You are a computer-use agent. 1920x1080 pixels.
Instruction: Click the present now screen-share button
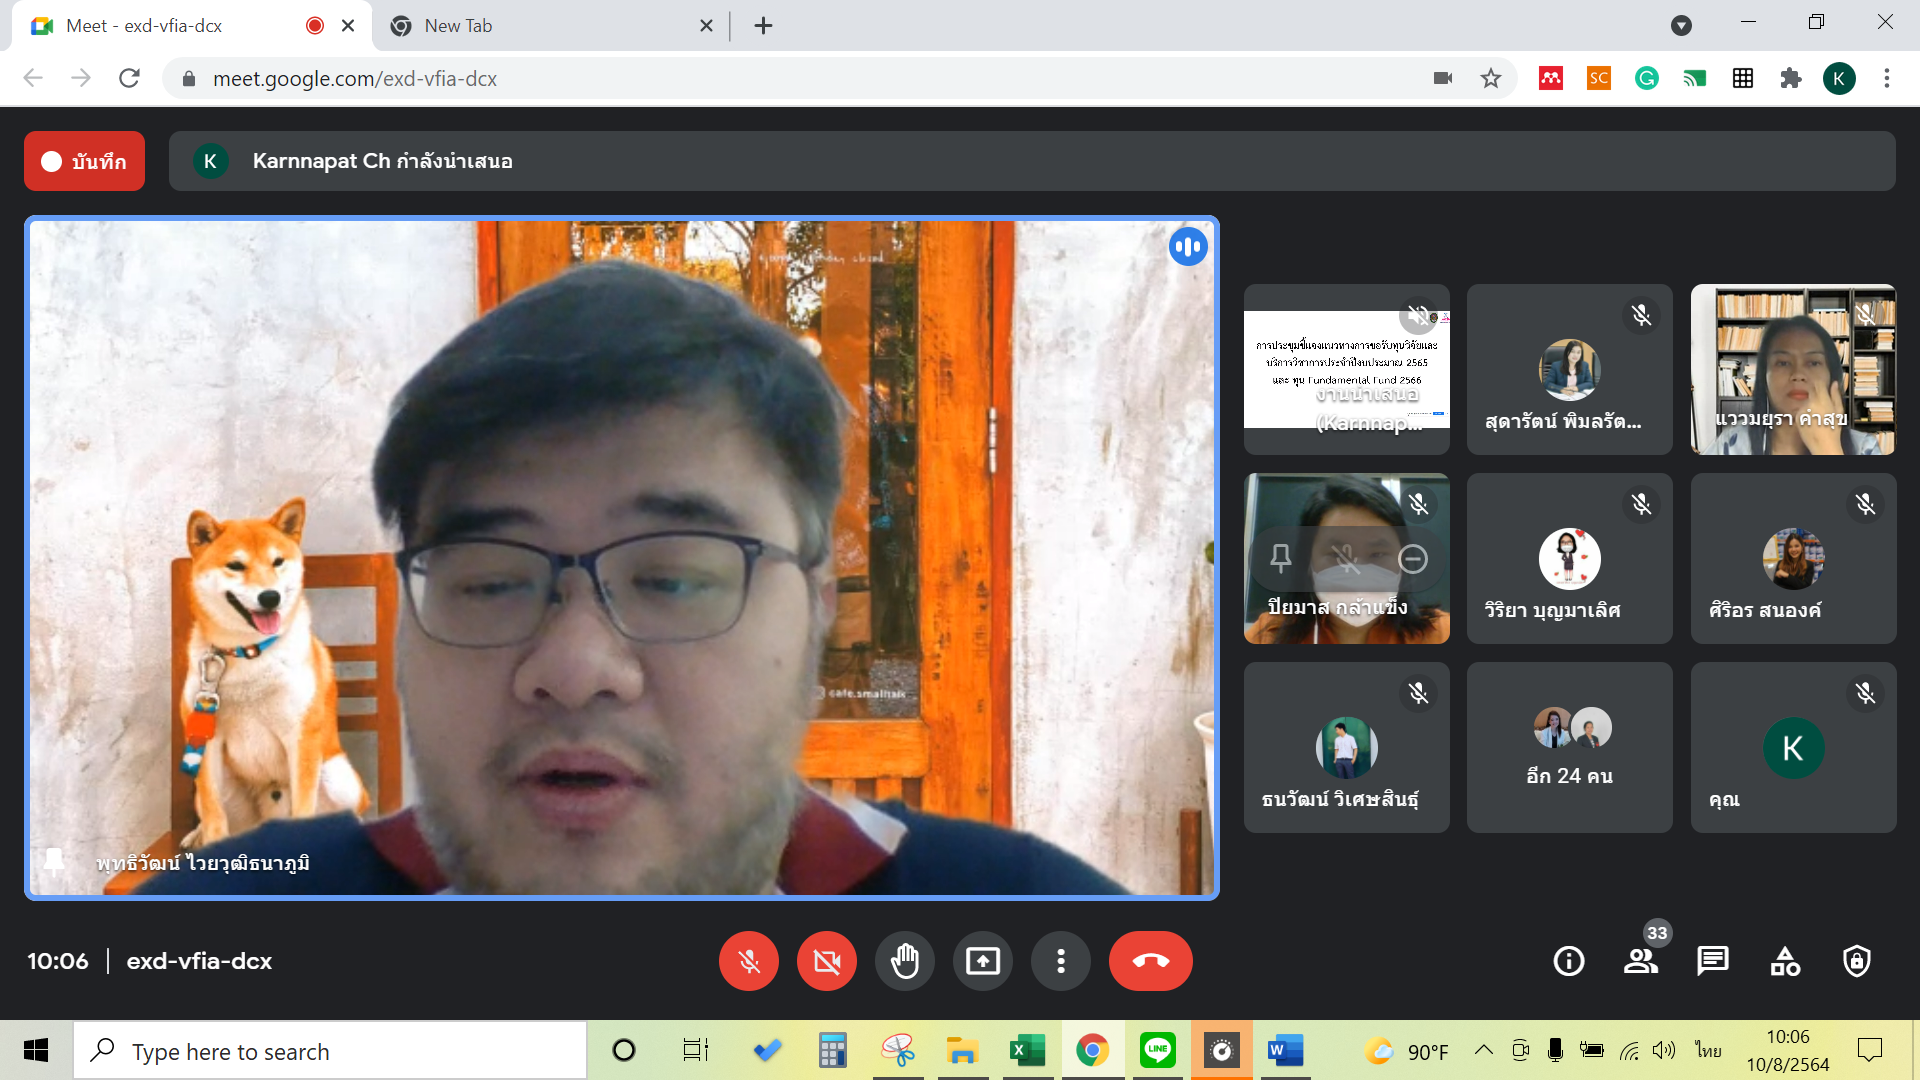pyautogui.click(x=982, y=961)
